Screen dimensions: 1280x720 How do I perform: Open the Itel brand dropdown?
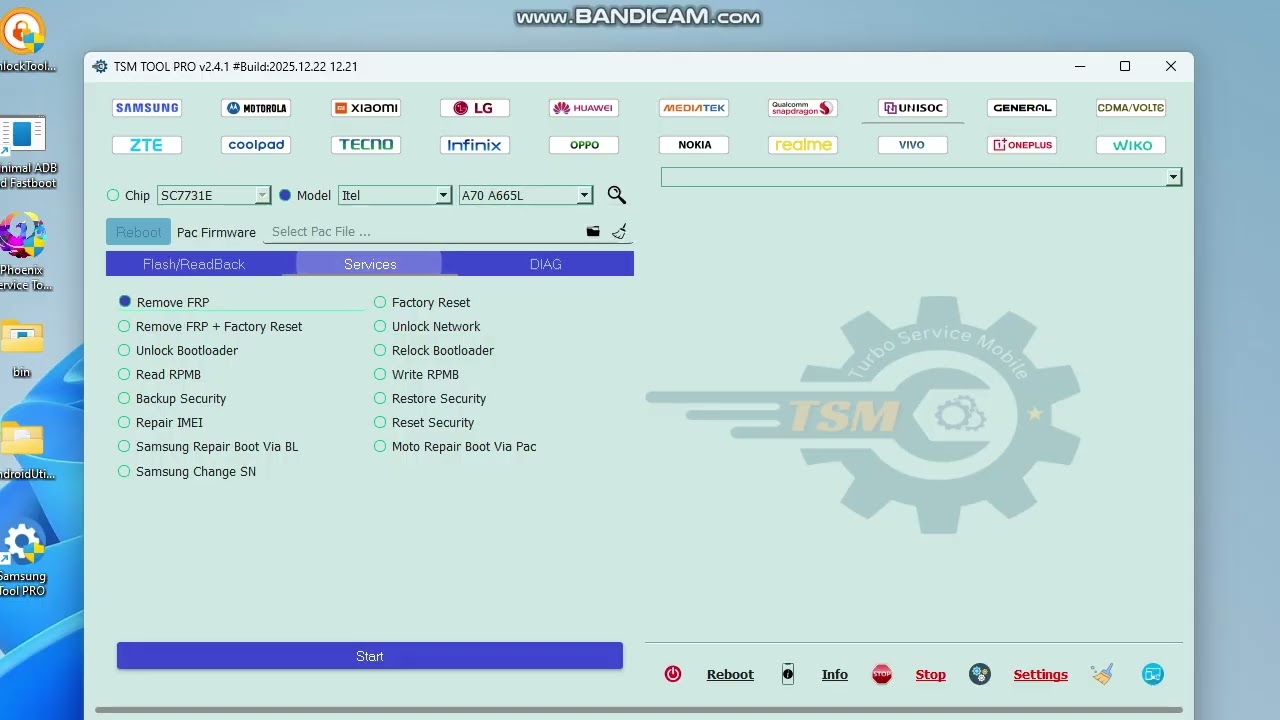(395, 195)
